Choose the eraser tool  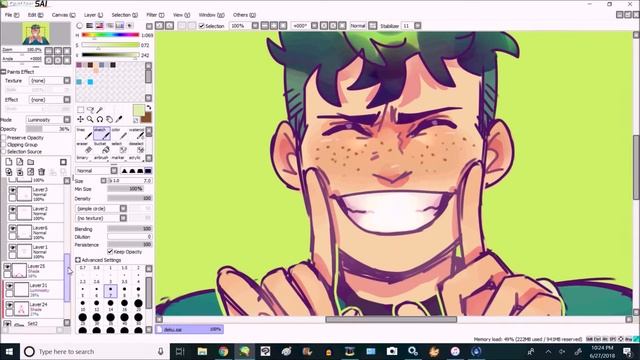click(x=83, y=148)
